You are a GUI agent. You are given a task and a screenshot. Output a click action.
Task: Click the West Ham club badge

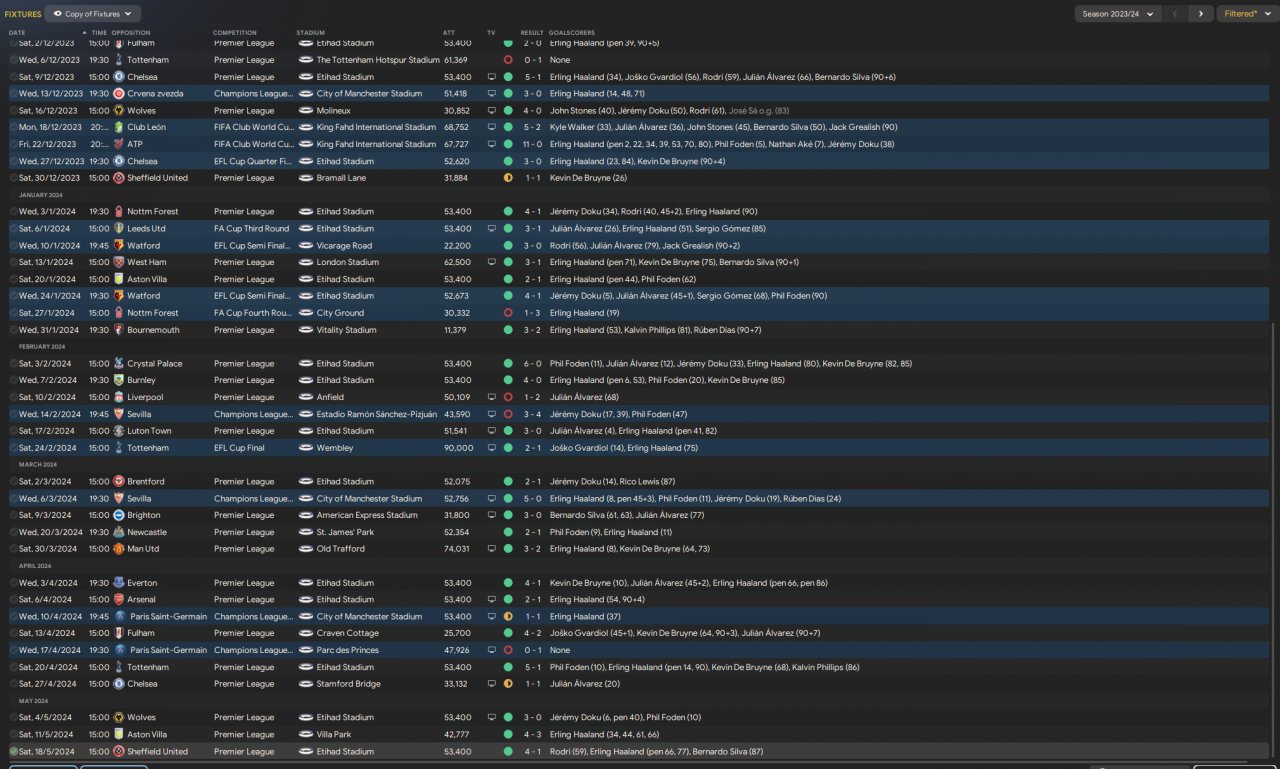pos(119,262)
